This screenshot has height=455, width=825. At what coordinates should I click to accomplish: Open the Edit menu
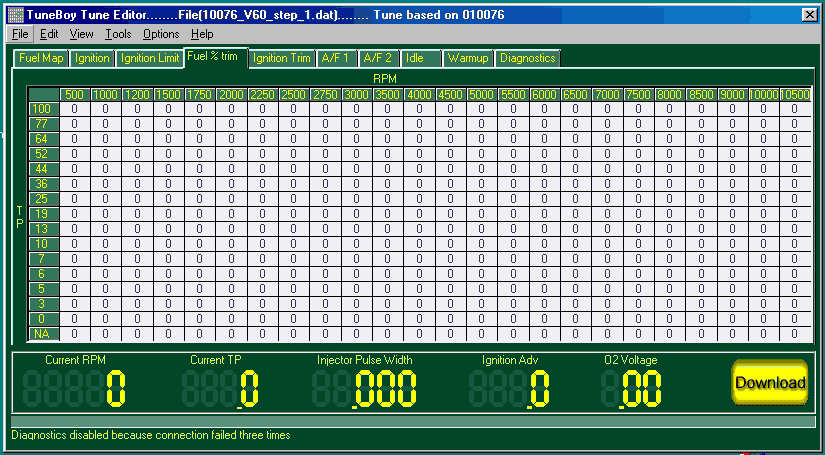tap(49, 34)
